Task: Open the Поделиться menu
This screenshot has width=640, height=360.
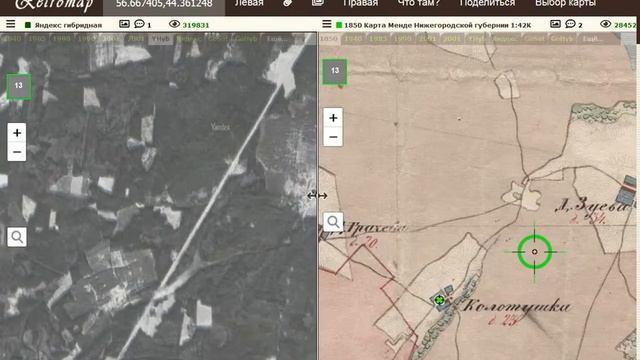Action: coord(487,4)
